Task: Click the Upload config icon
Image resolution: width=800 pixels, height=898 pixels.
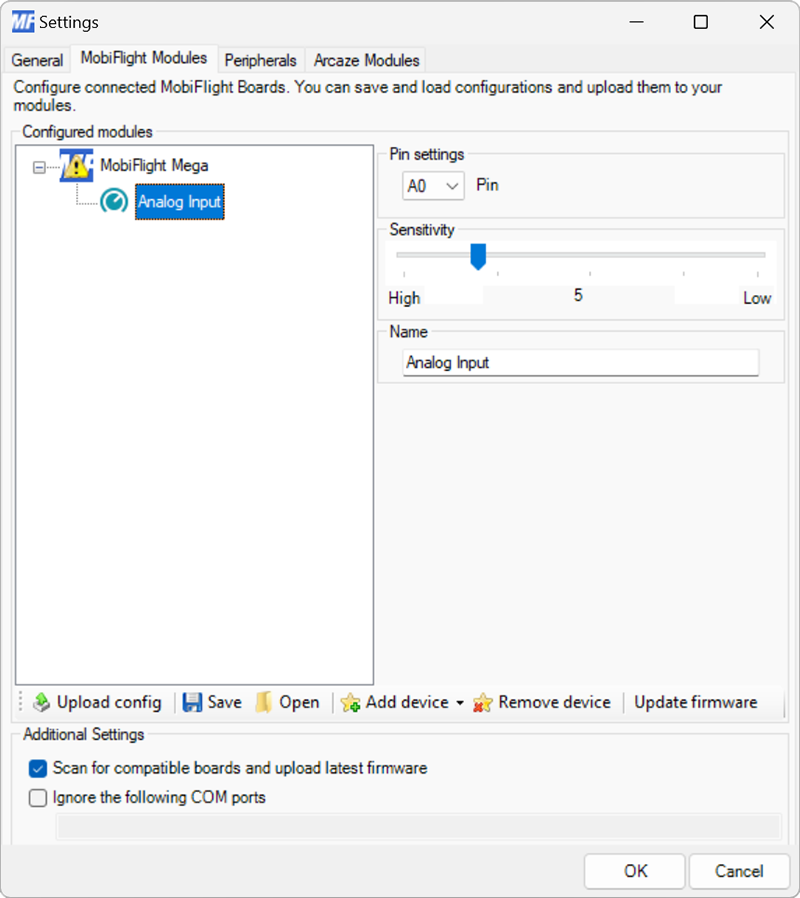Action: 42,702
